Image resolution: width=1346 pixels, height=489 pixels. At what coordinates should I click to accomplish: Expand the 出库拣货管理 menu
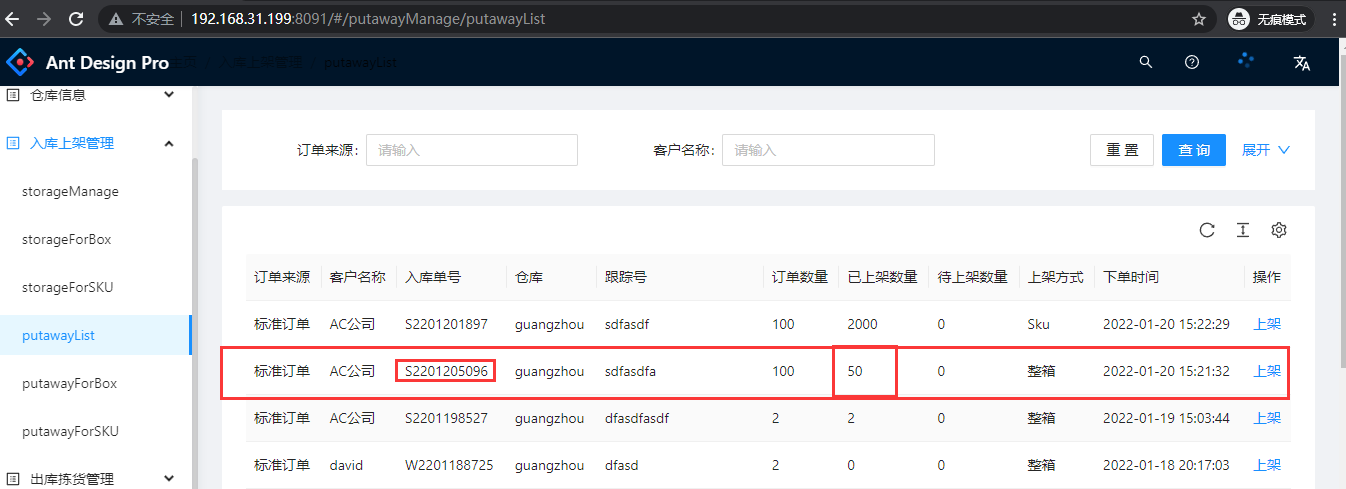168,479
